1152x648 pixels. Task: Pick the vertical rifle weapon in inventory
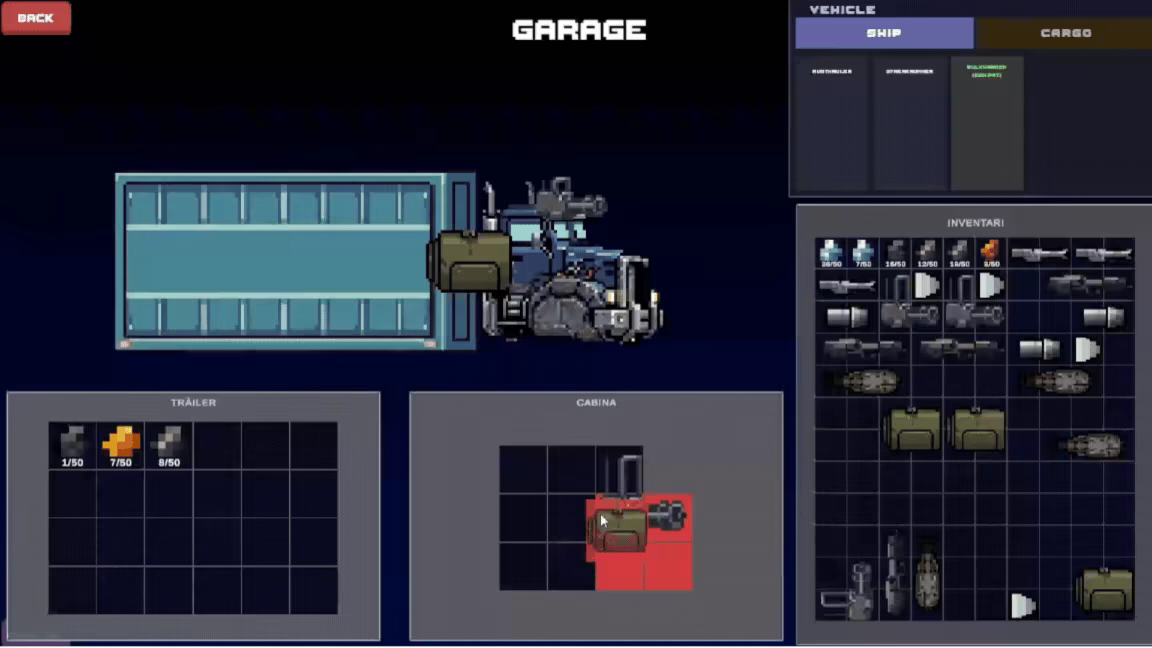point(895,574)
